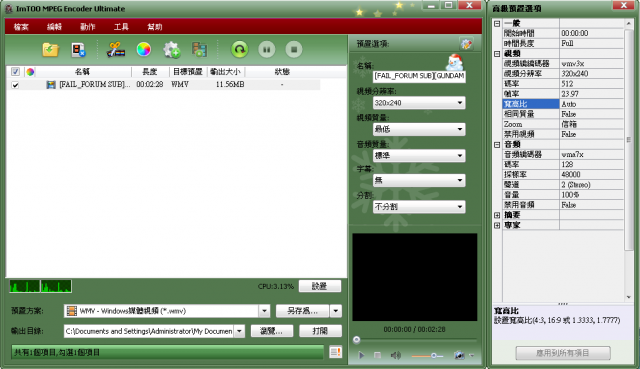Click the 另存為... button
640x369 pixels.
tap(302, 311)
